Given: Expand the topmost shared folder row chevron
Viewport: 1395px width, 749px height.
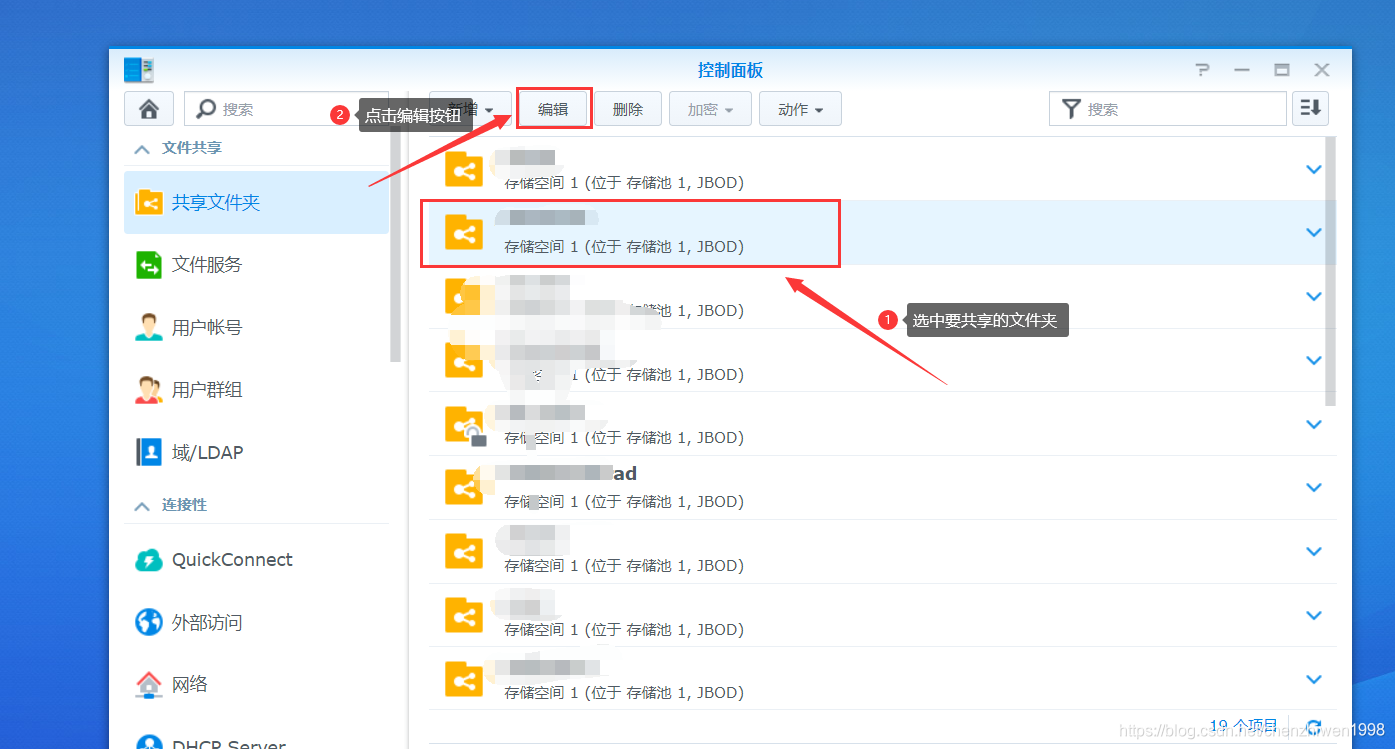Looking at the screenshot, I should click(1314, 169).
